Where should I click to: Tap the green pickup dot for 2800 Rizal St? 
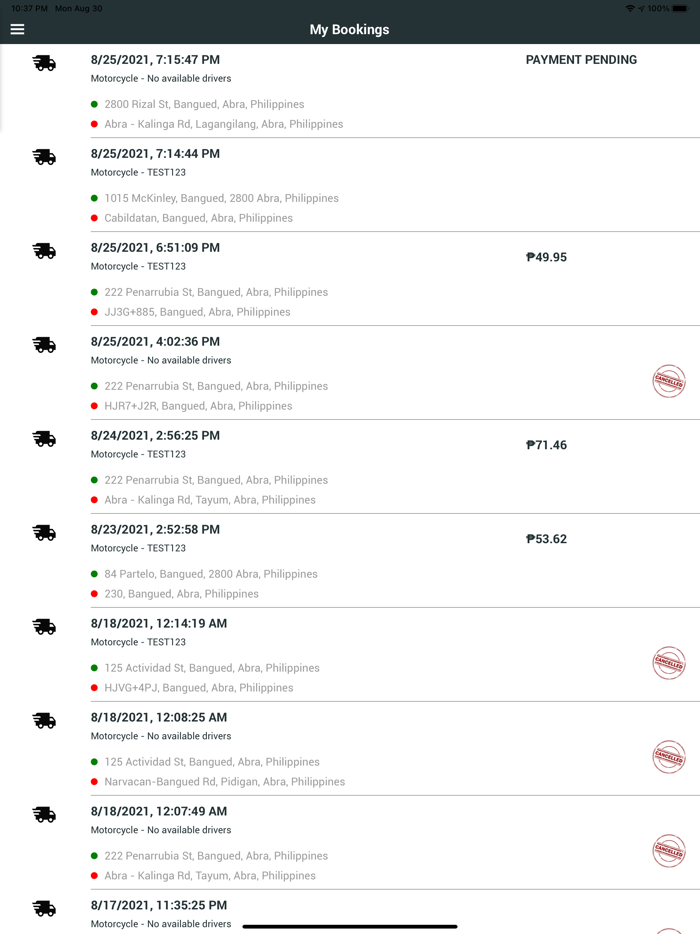[92, 104]
